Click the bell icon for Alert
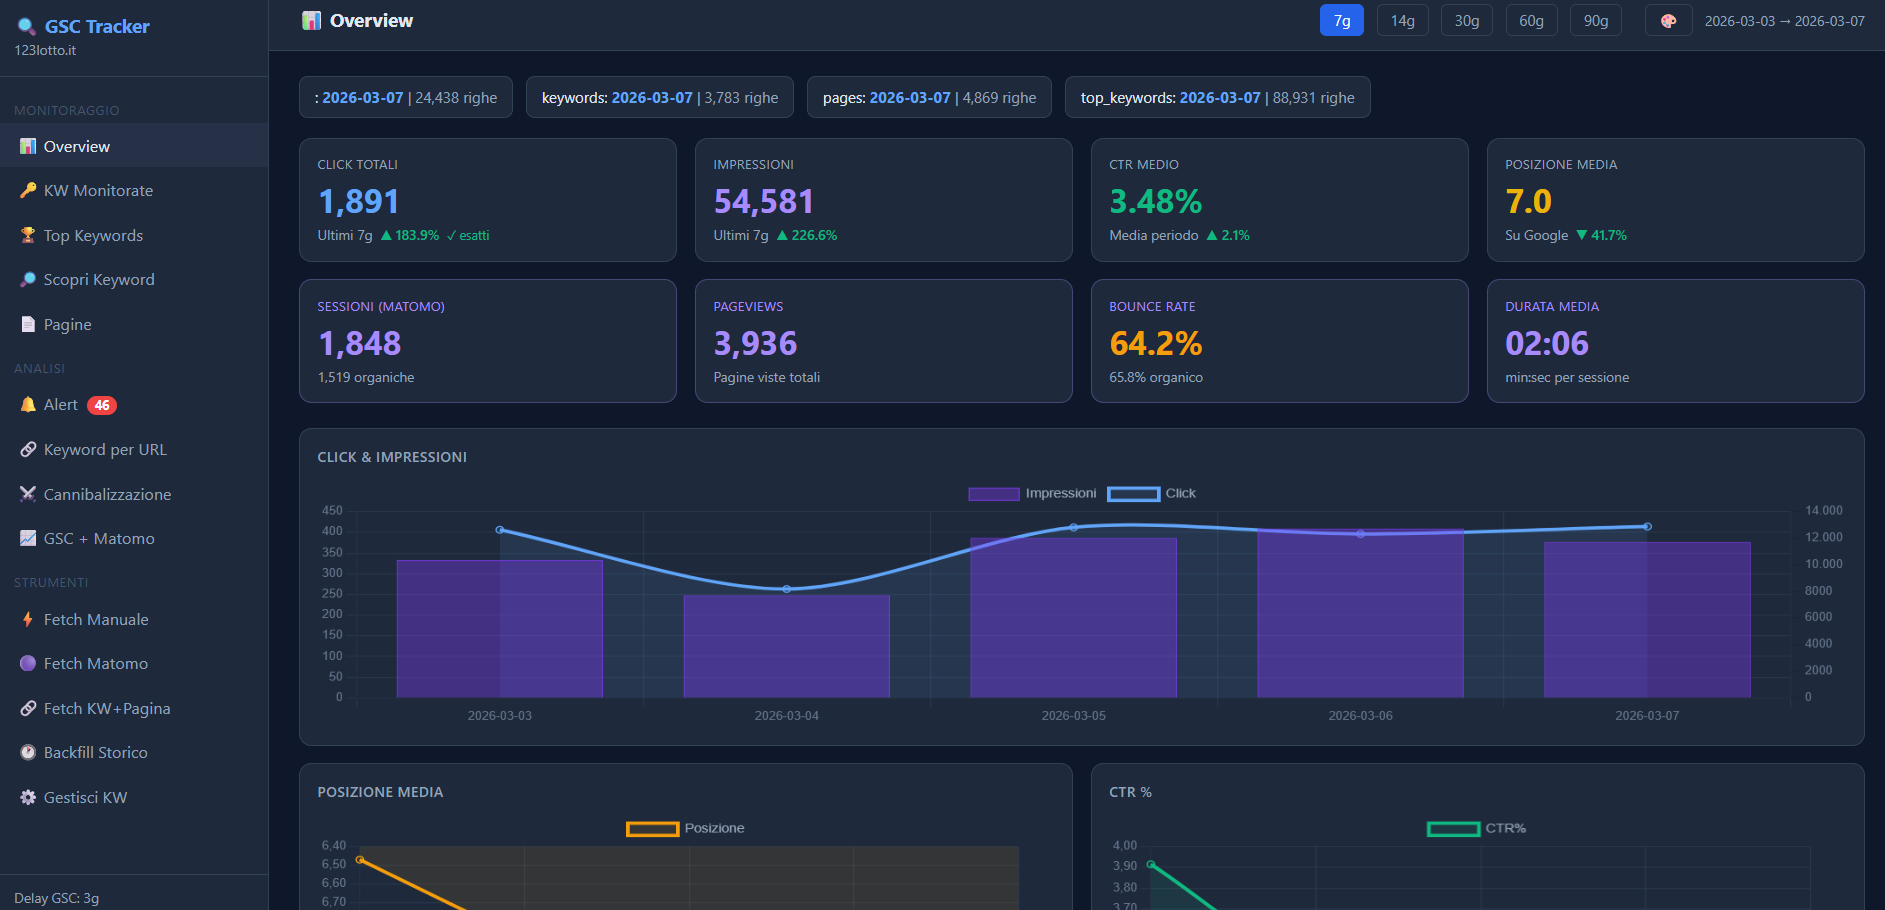This screenshot has width=1885, height=910. point(28,405)
